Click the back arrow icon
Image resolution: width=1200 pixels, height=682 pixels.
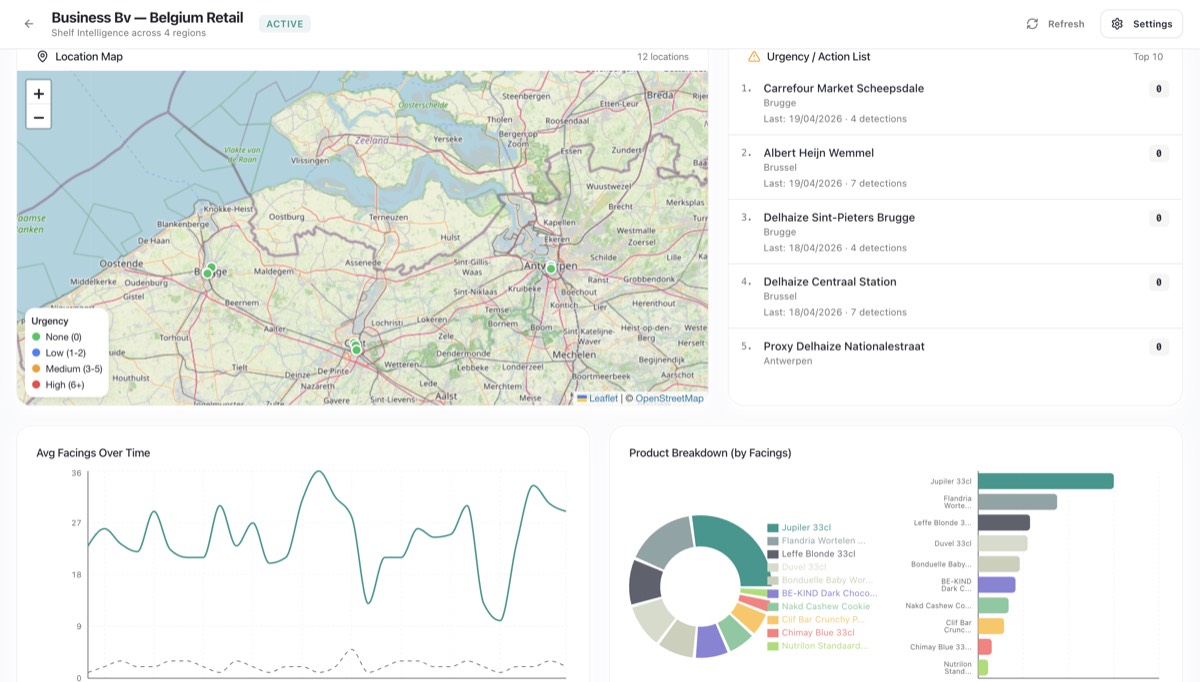28,24
